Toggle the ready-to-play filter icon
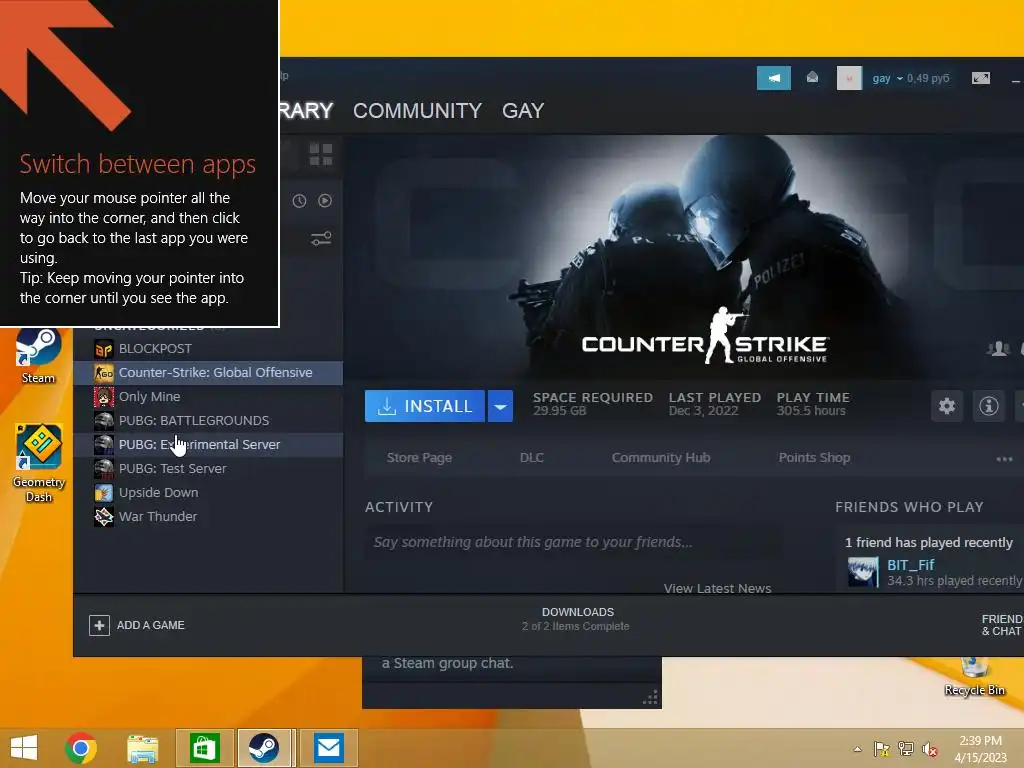 tap(325, 200)
